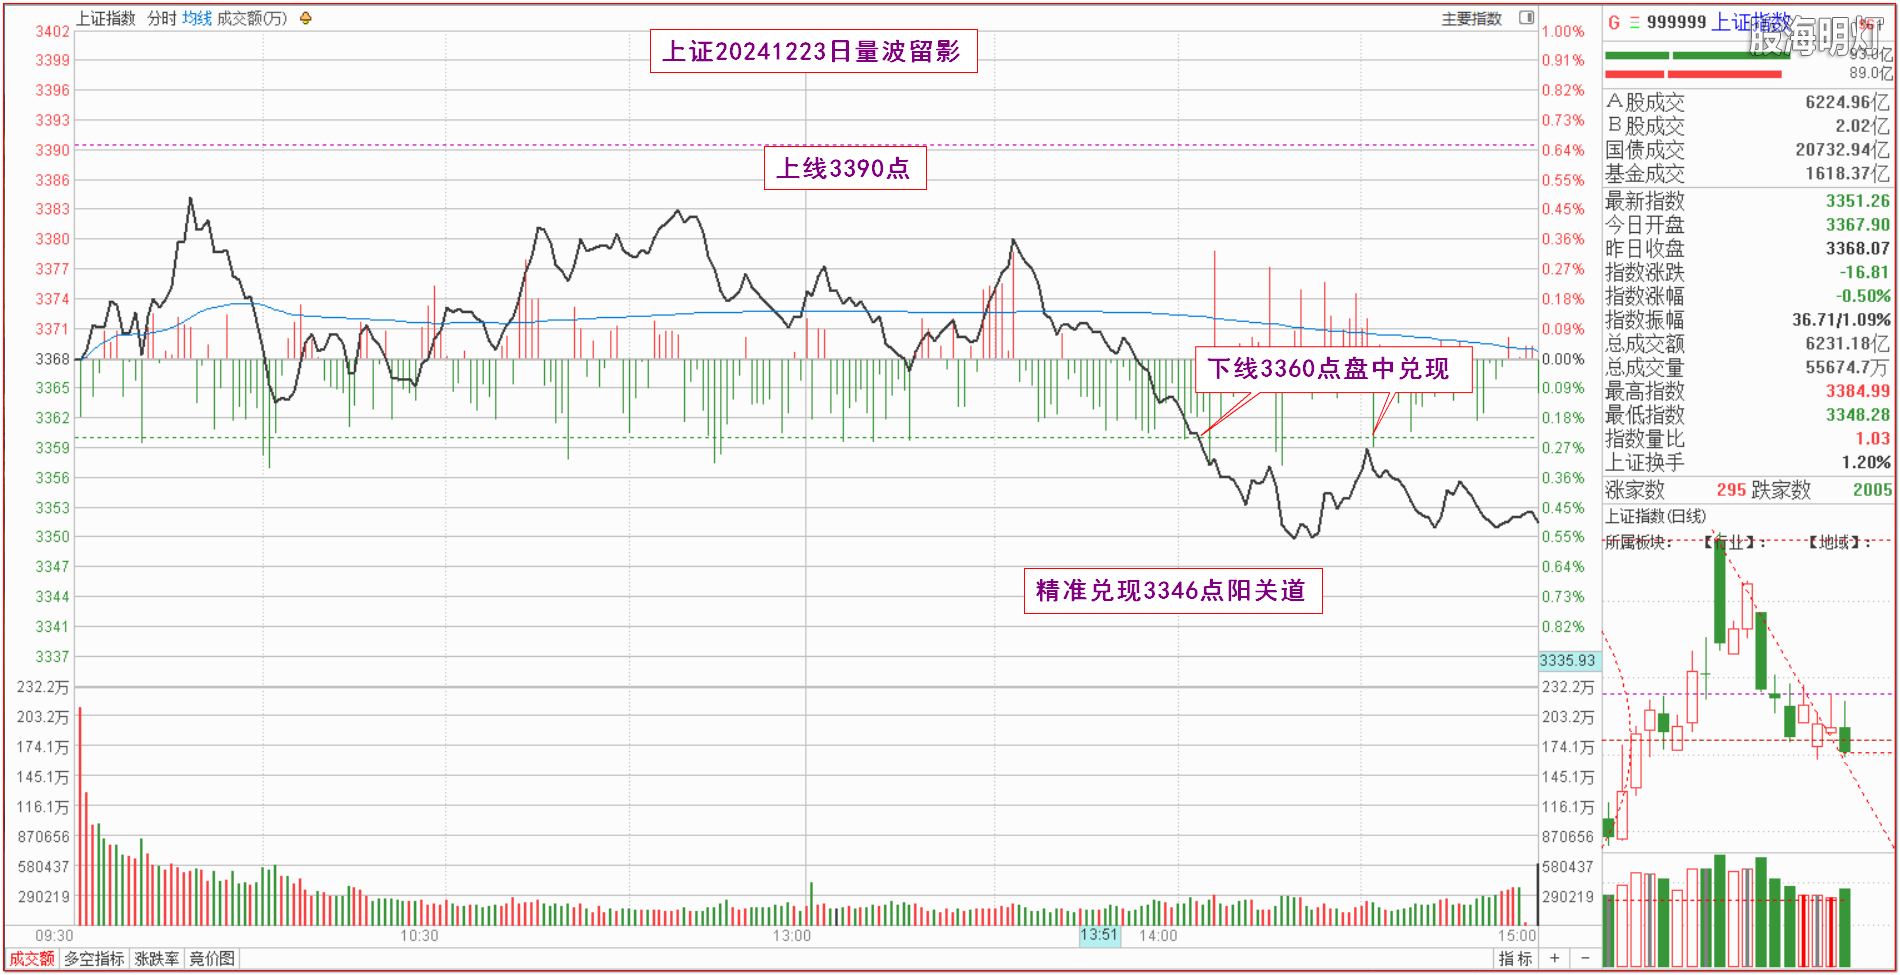The height and width of the screenshot is (975, 1900).
Task: Click the 跌家数 count 2005
Action: point(1872,490)
